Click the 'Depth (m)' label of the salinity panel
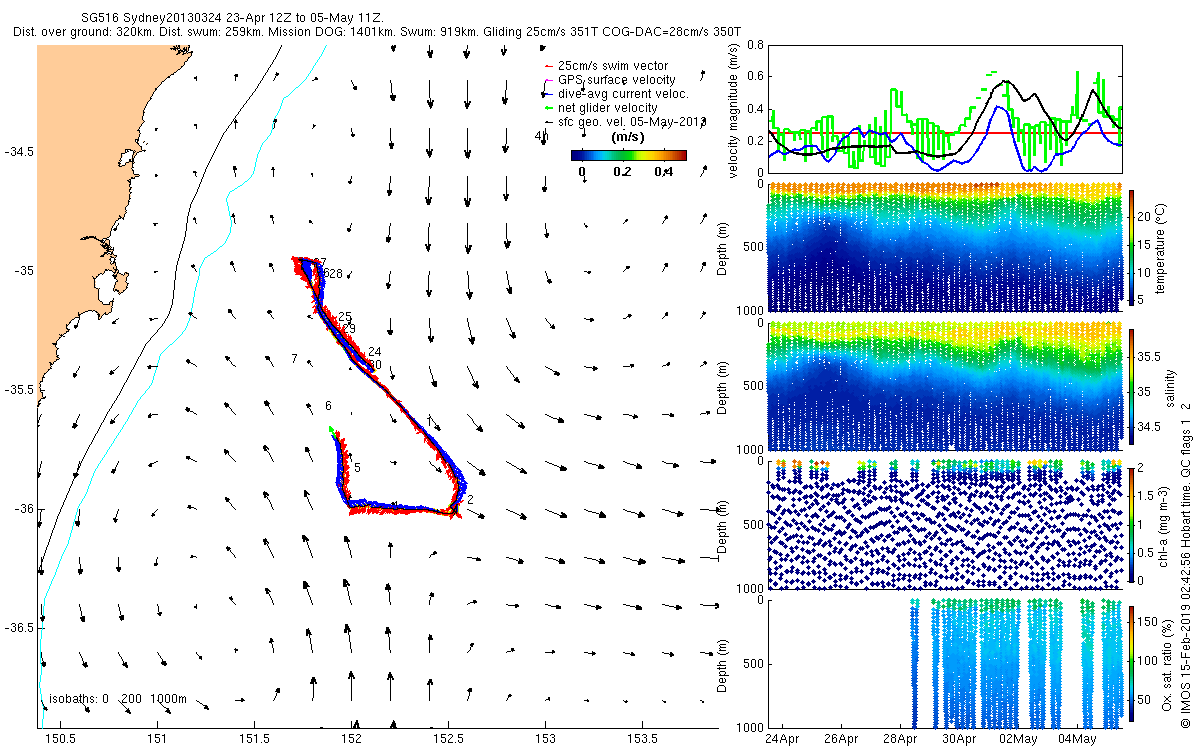This screenshot has width=1200, height=750. click(724, 386)
